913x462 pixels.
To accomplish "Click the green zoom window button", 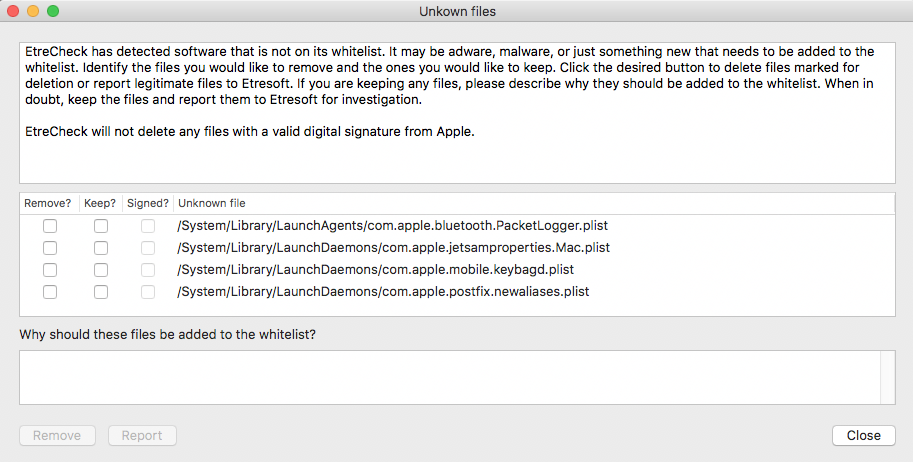I will click(53, 11).
